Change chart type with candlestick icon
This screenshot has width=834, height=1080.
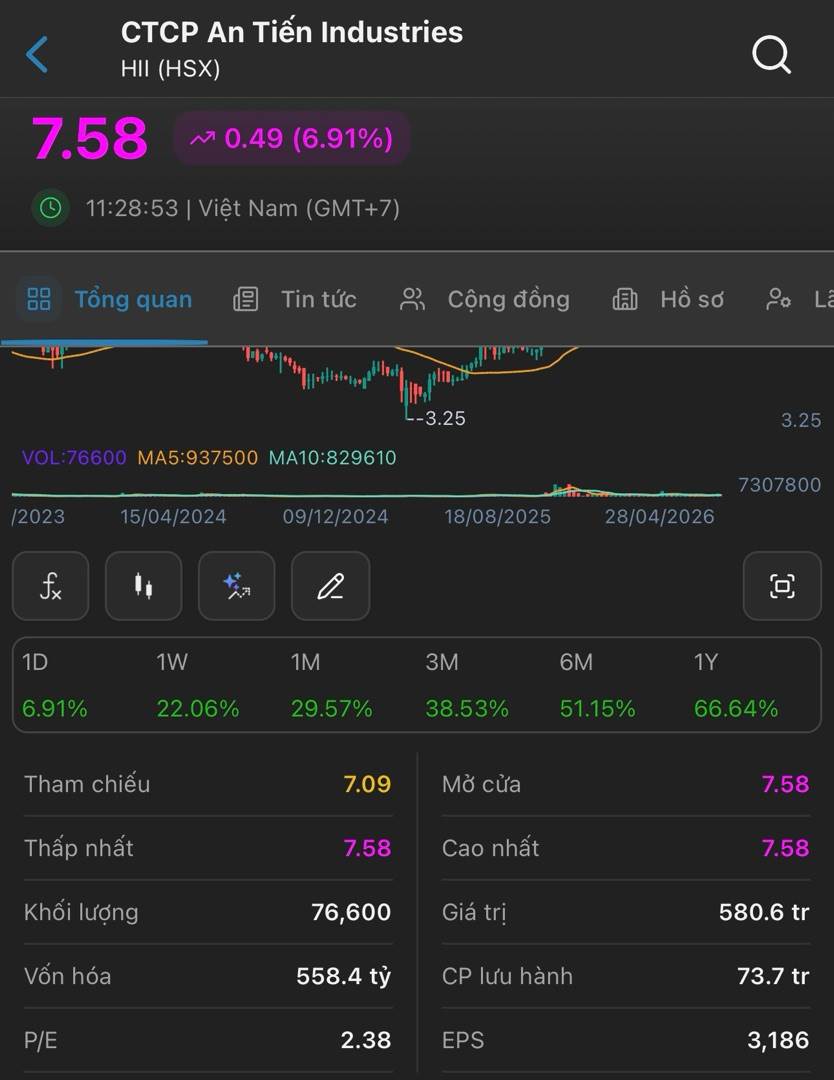click(143, 586)
